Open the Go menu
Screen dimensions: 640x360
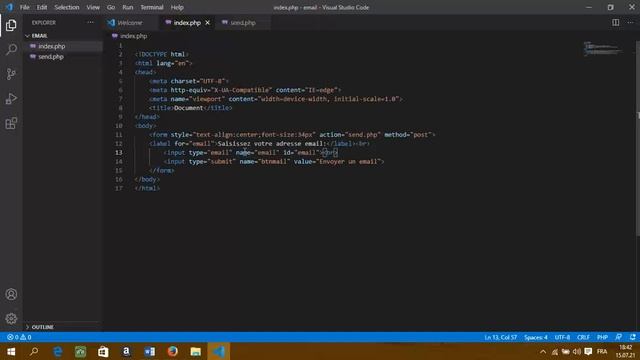point(111,7)
